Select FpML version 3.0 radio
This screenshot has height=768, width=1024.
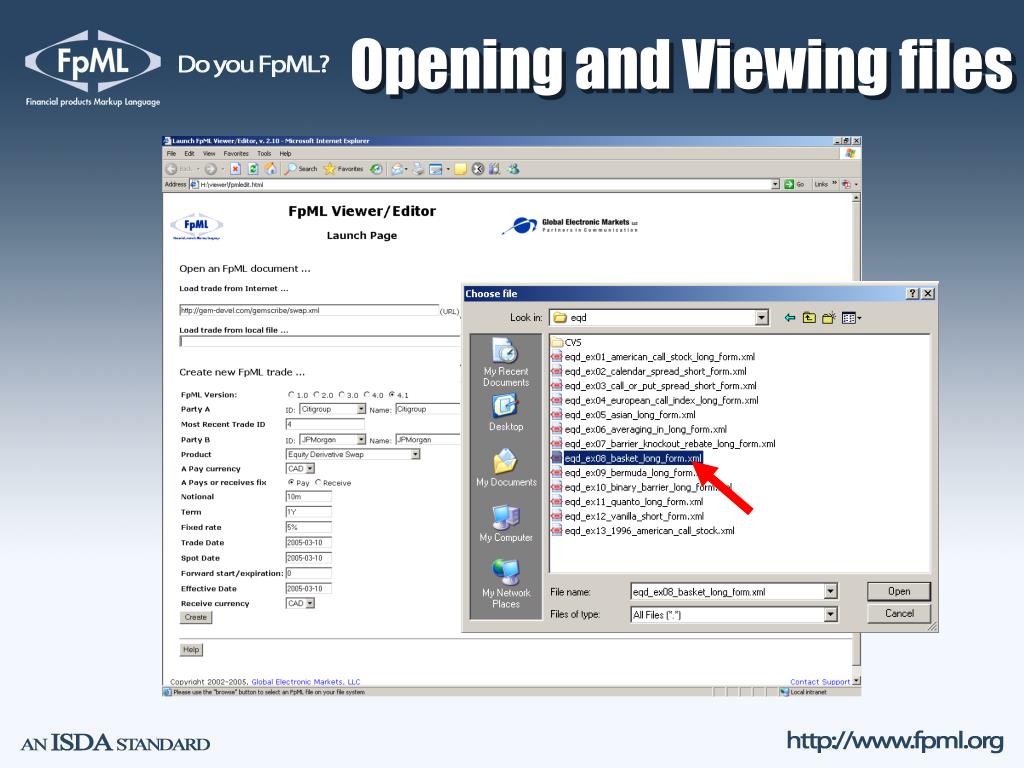click(x=342, y=394)
